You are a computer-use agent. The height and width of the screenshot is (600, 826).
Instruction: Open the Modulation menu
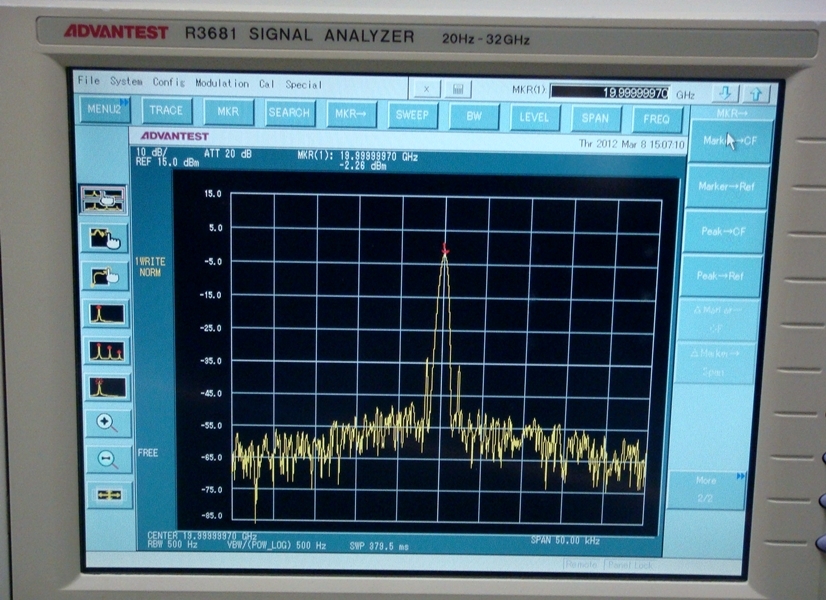[222, 83]
